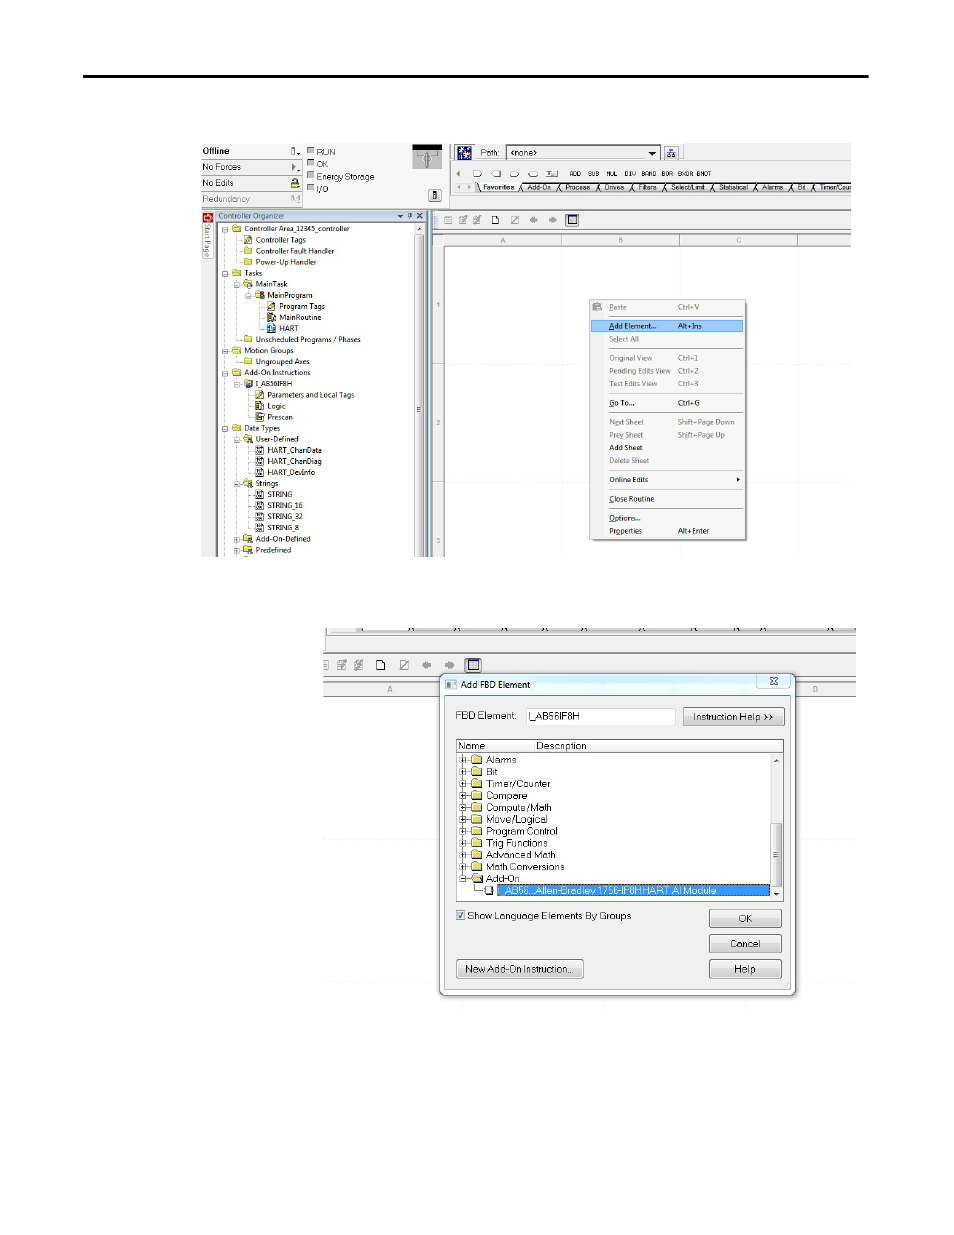Uncheck Show Language Elements By Groups
954x1235 pixels.
click(460, 915)
